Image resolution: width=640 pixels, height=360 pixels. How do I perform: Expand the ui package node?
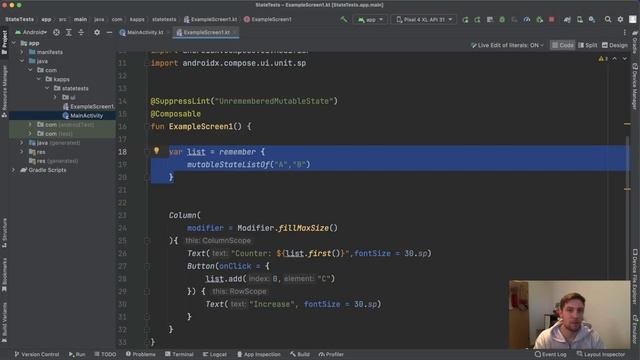tap(55, 97)
